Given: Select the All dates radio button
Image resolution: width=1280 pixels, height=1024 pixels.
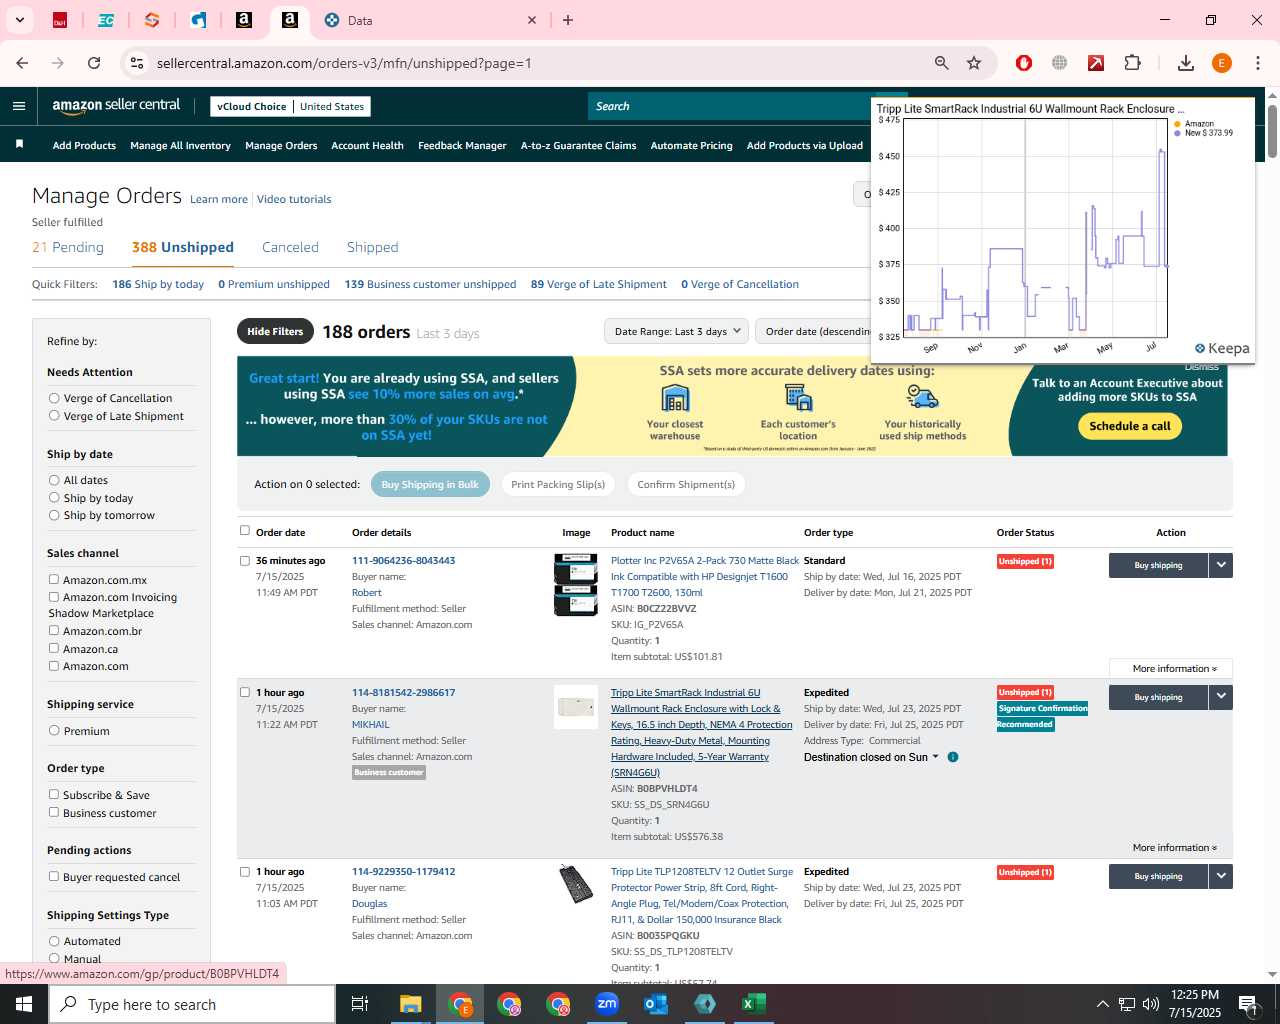Looking at the screenshot, I should (54, 480).
